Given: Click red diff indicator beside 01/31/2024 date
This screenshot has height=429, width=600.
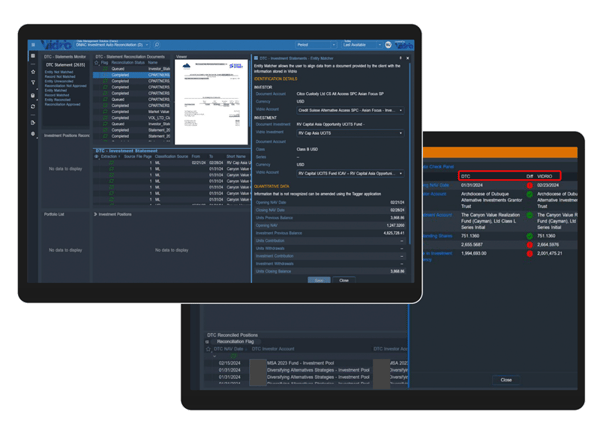Looking at the screenshot, I should [530, 185].
